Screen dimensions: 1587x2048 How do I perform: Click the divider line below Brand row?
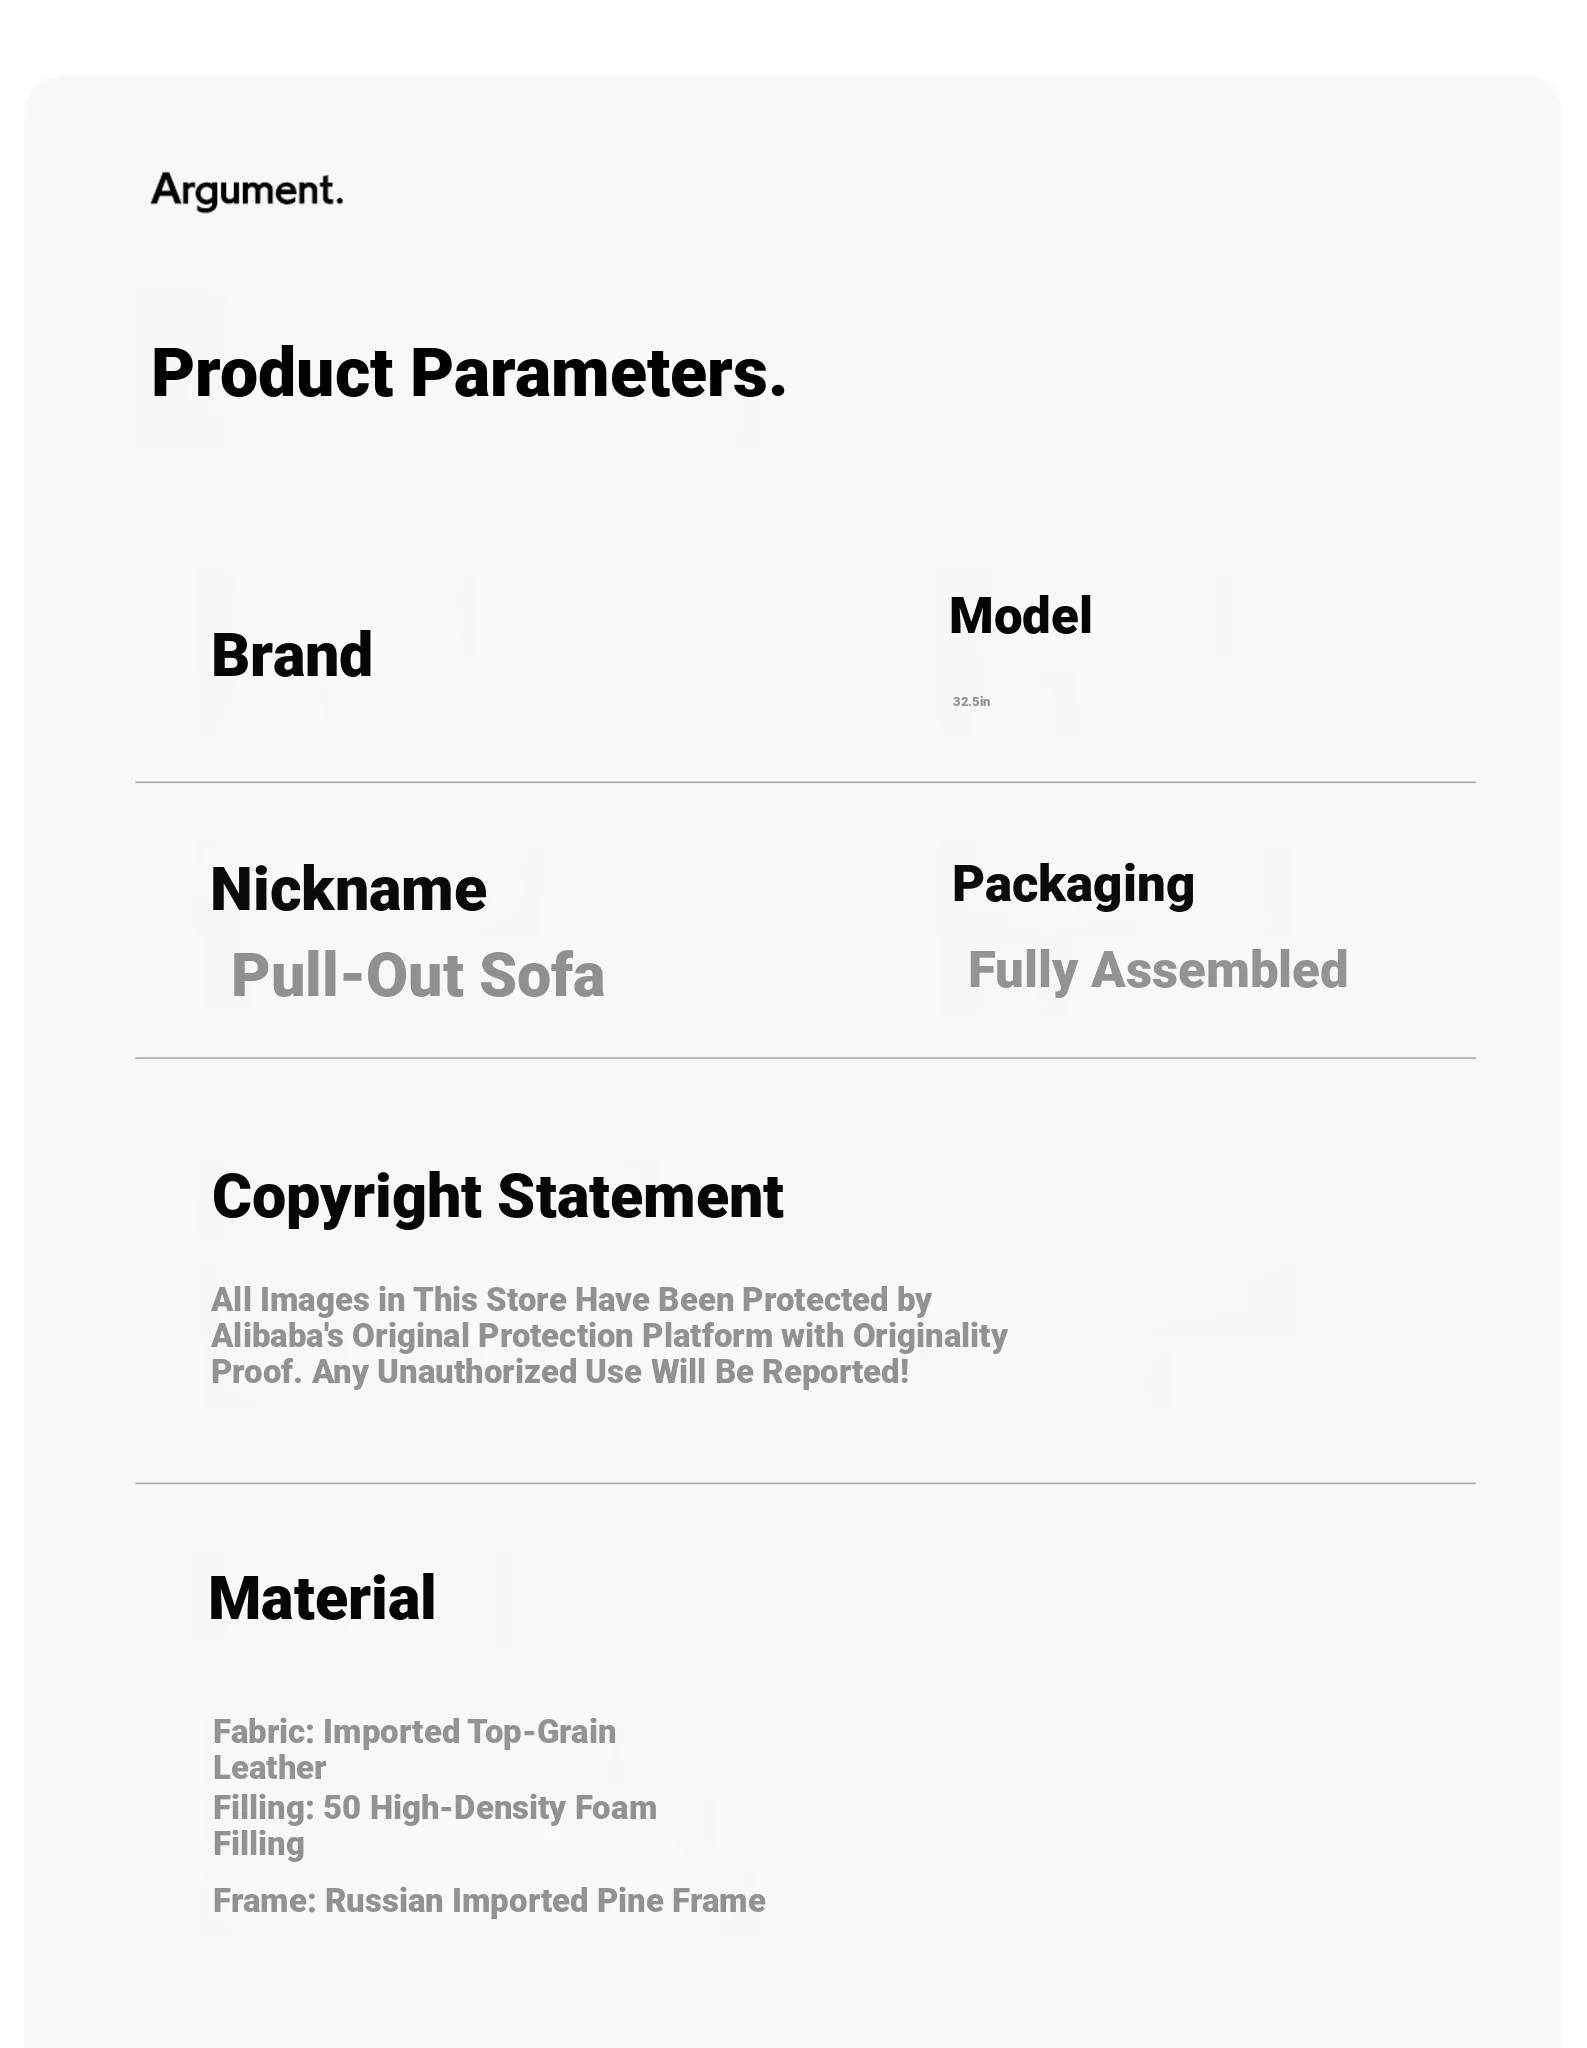coord(805,782)
